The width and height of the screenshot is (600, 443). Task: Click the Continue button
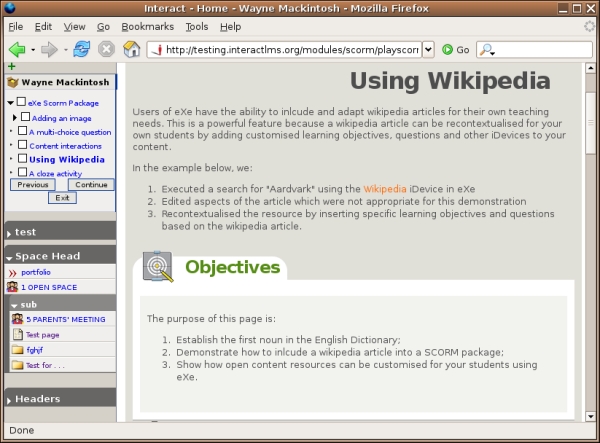[91, 184]
